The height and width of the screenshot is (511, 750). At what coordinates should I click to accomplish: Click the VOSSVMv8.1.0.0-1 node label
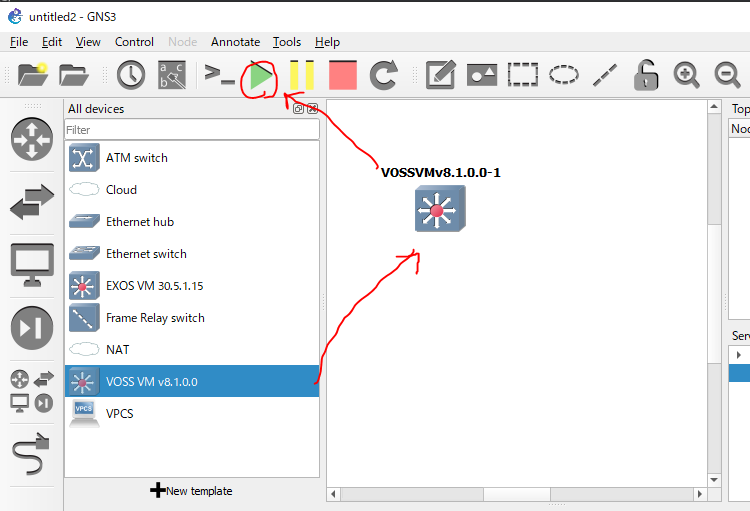(441, 173)
